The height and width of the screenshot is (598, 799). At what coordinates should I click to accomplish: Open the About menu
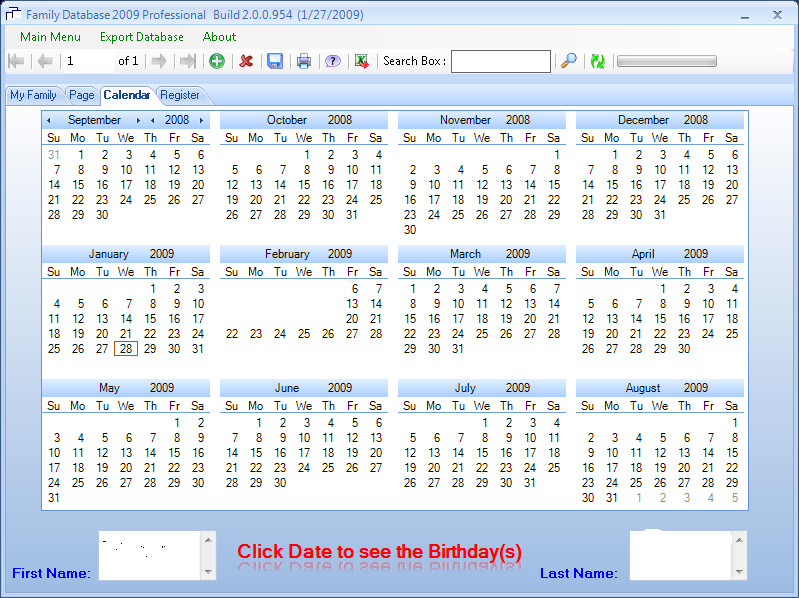pos(219,37)
